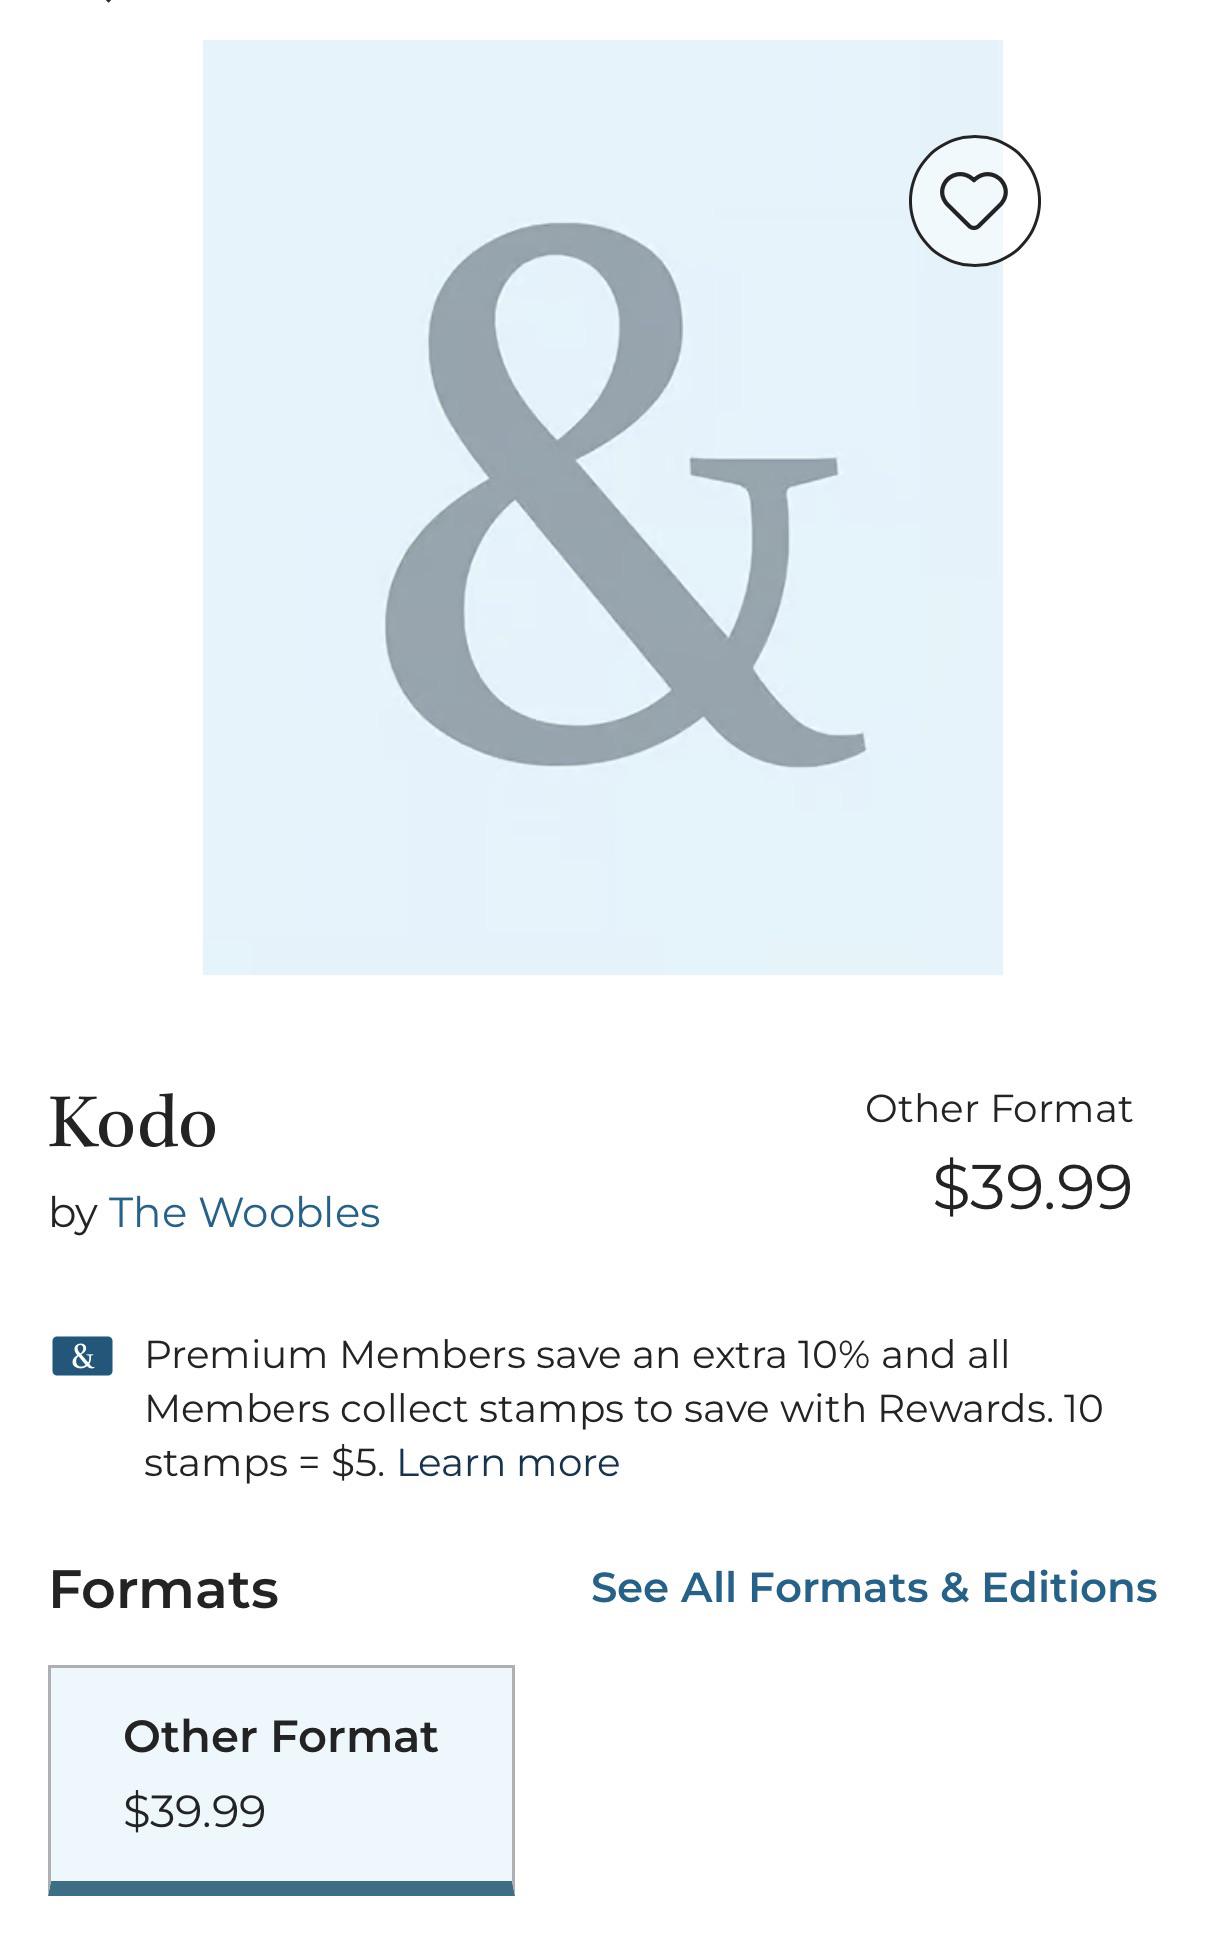Select the Other Format $39.99 card
The image size is (1206, 1936).
coord(281,1780)
